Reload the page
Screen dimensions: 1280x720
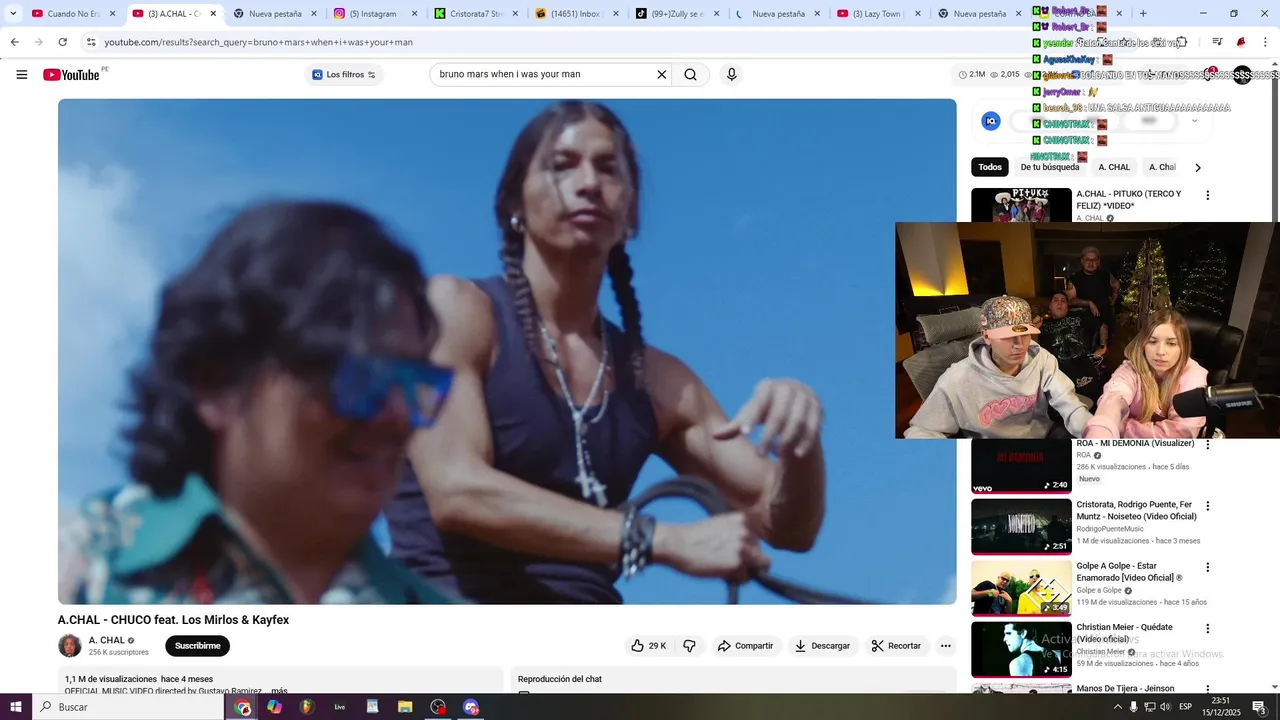click(62, 42)
